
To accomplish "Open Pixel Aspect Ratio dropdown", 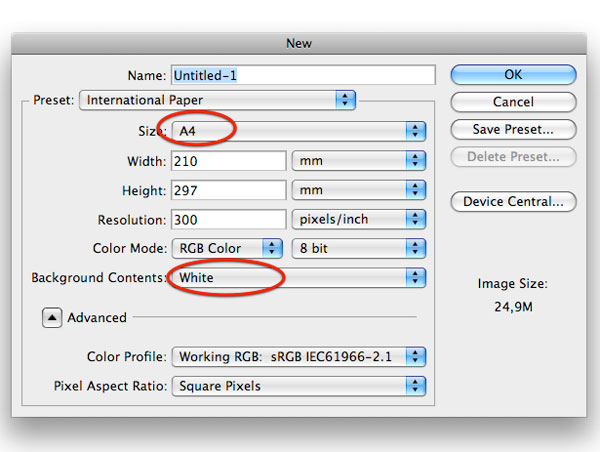I will coord(298,385).
